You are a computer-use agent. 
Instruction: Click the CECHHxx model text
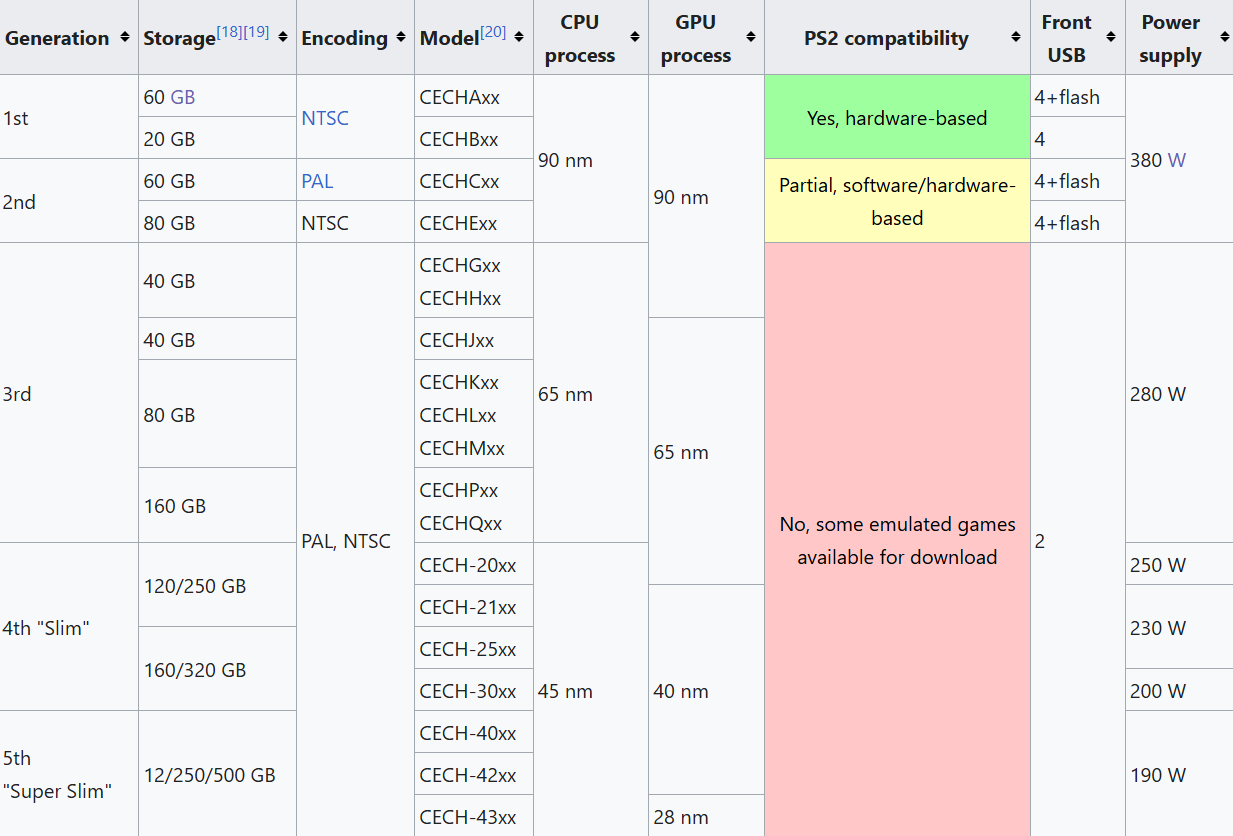click(x=460, y=298)
